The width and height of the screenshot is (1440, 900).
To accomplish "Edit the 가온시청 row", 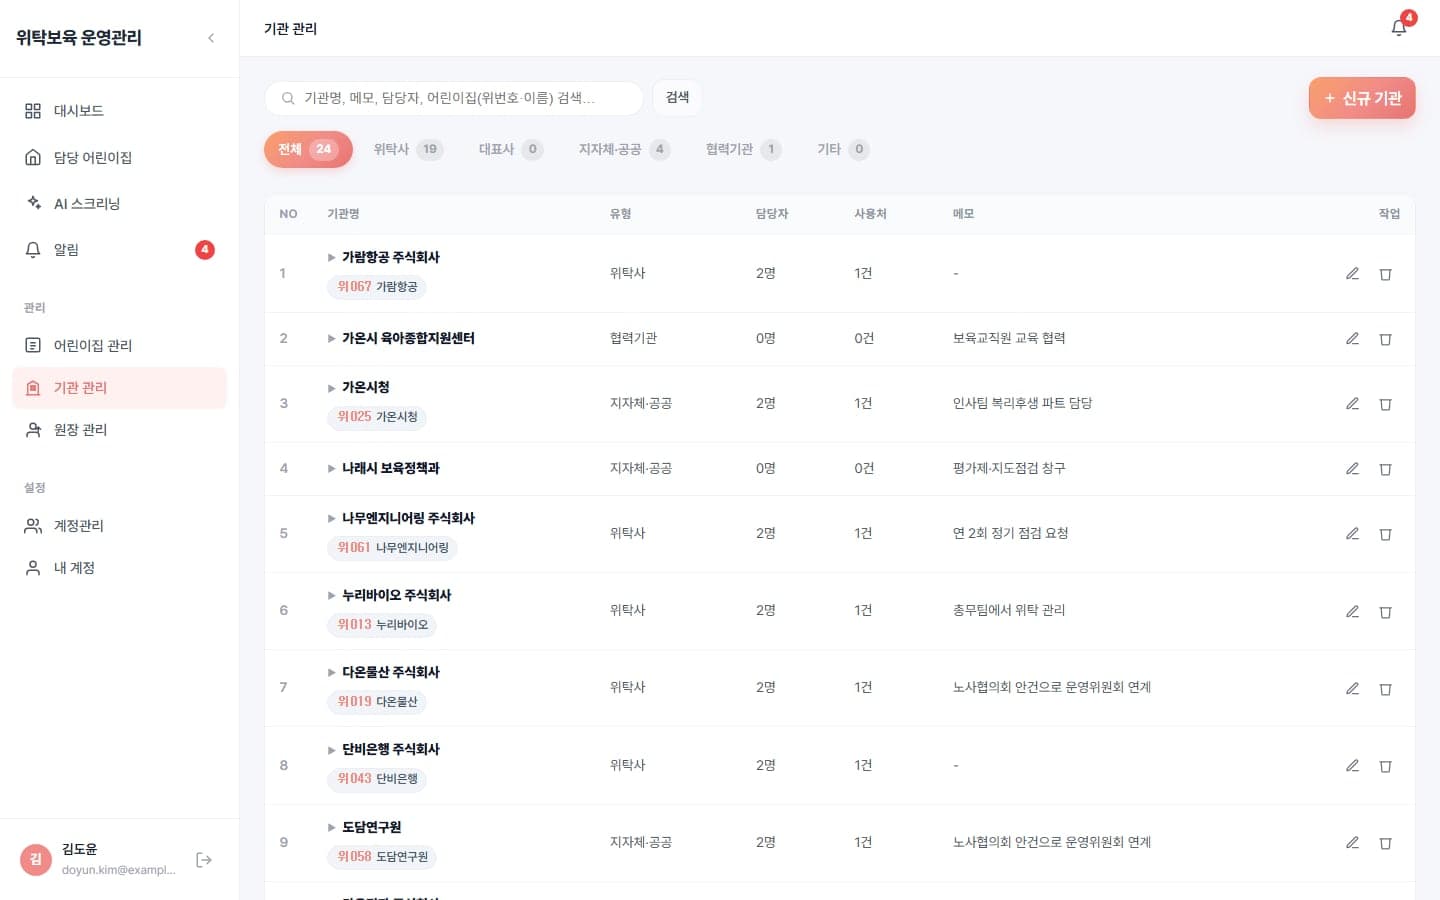I will coord(1352,404).
